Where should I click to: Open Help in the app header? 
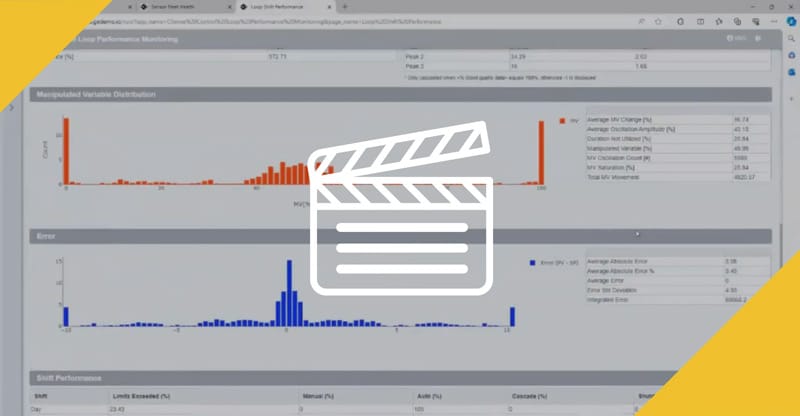click(x=736, y=38)
